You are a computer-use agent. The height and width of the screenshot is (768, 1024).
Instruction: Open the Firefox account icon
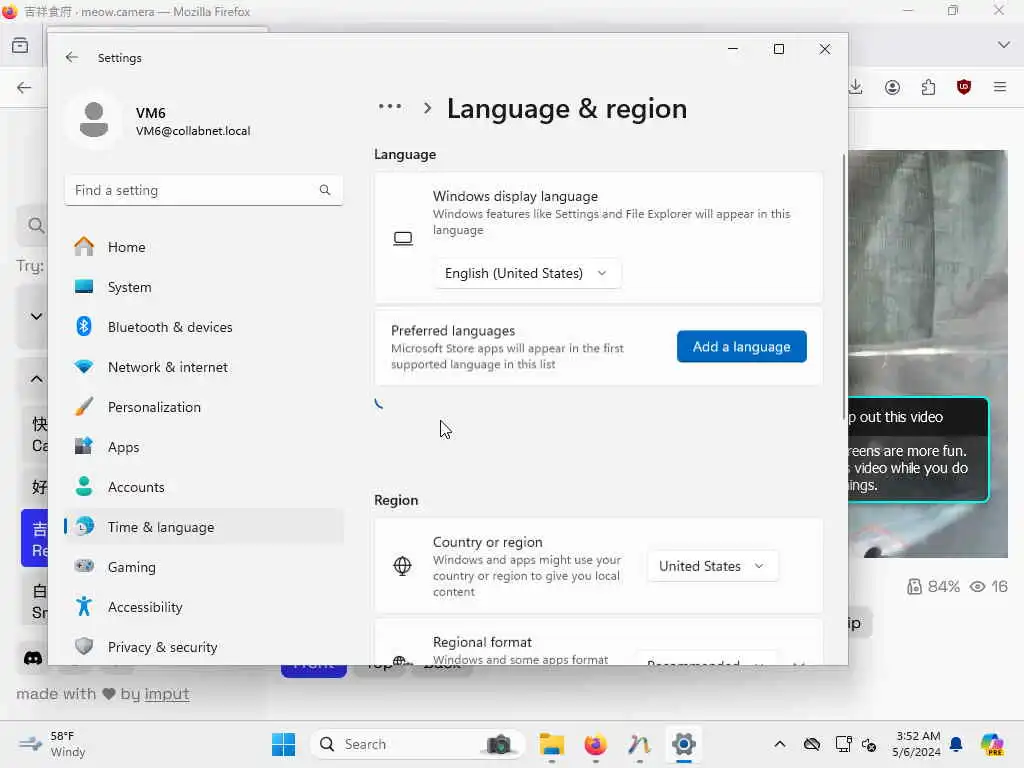[x=892, y=87]
